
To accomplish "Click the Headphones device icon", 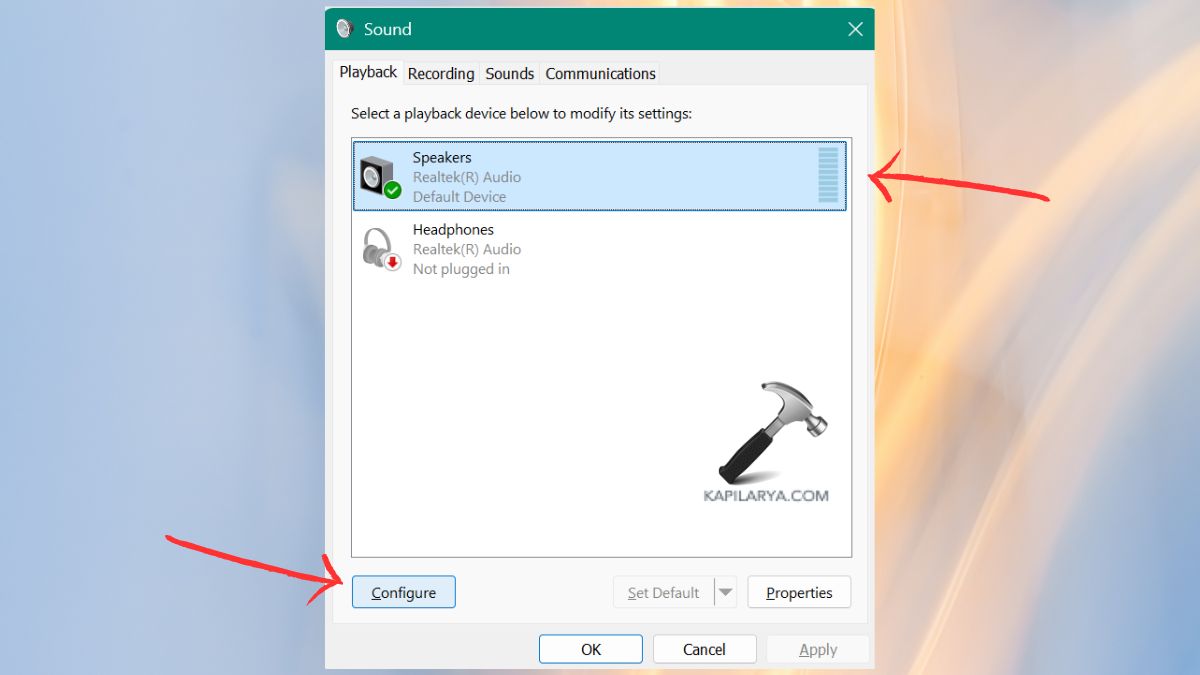I will point(380,249).
